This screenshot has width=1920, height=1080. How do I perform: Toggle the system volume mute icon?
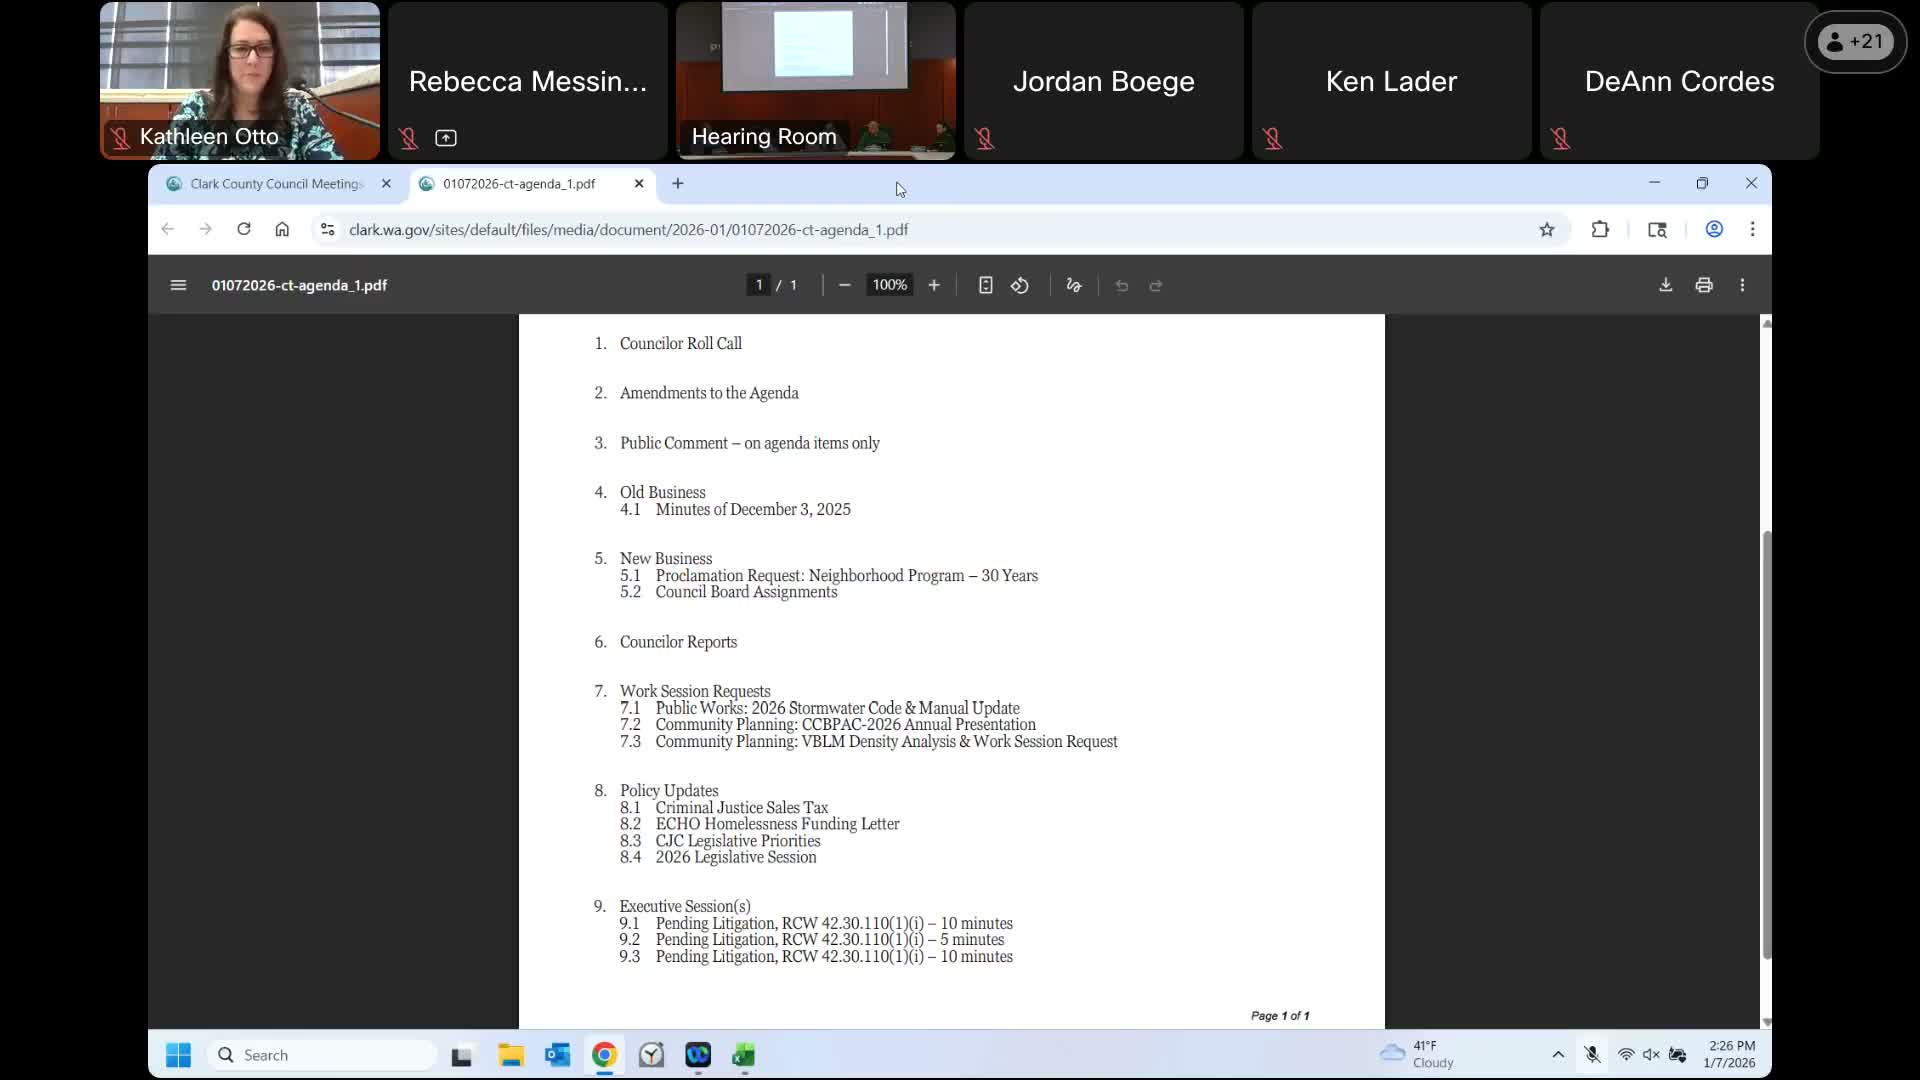[x=1651, y=1055]
